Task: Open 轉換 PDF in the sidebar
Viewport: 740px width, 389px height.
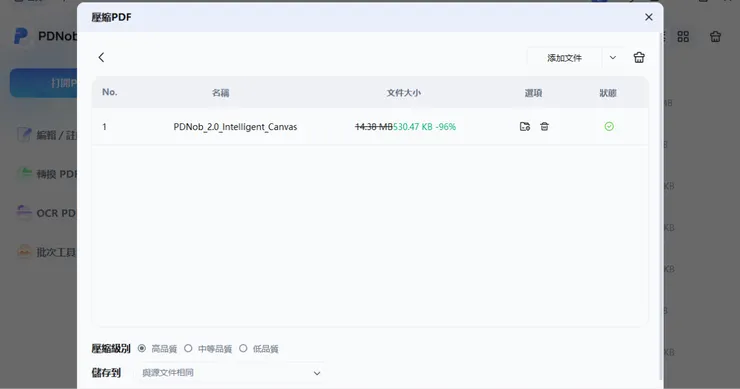Action: [x=47, y=174]
